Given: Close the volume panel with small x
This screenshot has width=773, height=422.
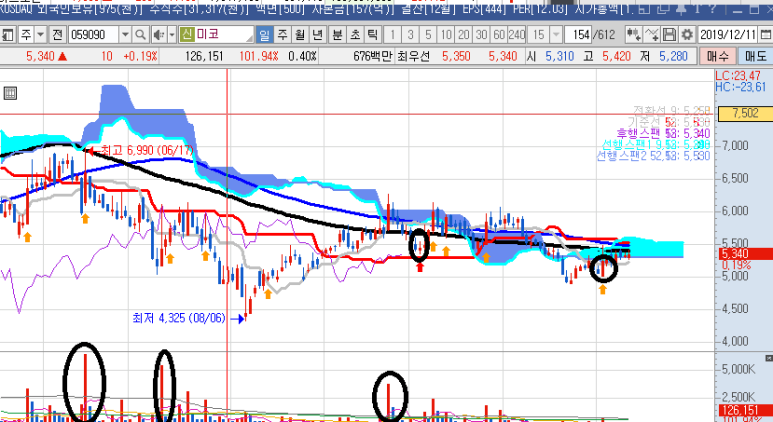Looking at the screenshot, I should pos(769,358).
